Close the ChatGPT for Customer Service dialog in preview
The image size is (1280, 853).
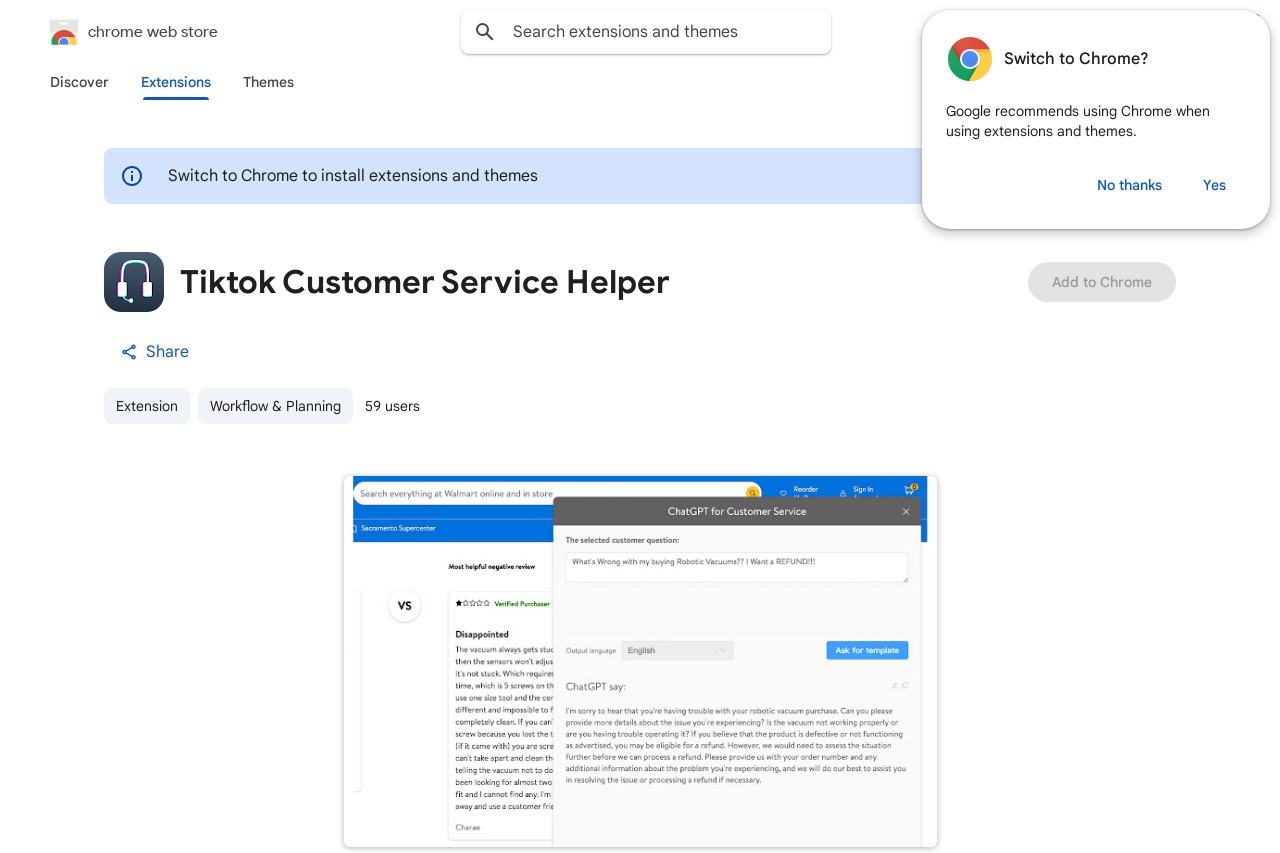(x=906, y=511)
